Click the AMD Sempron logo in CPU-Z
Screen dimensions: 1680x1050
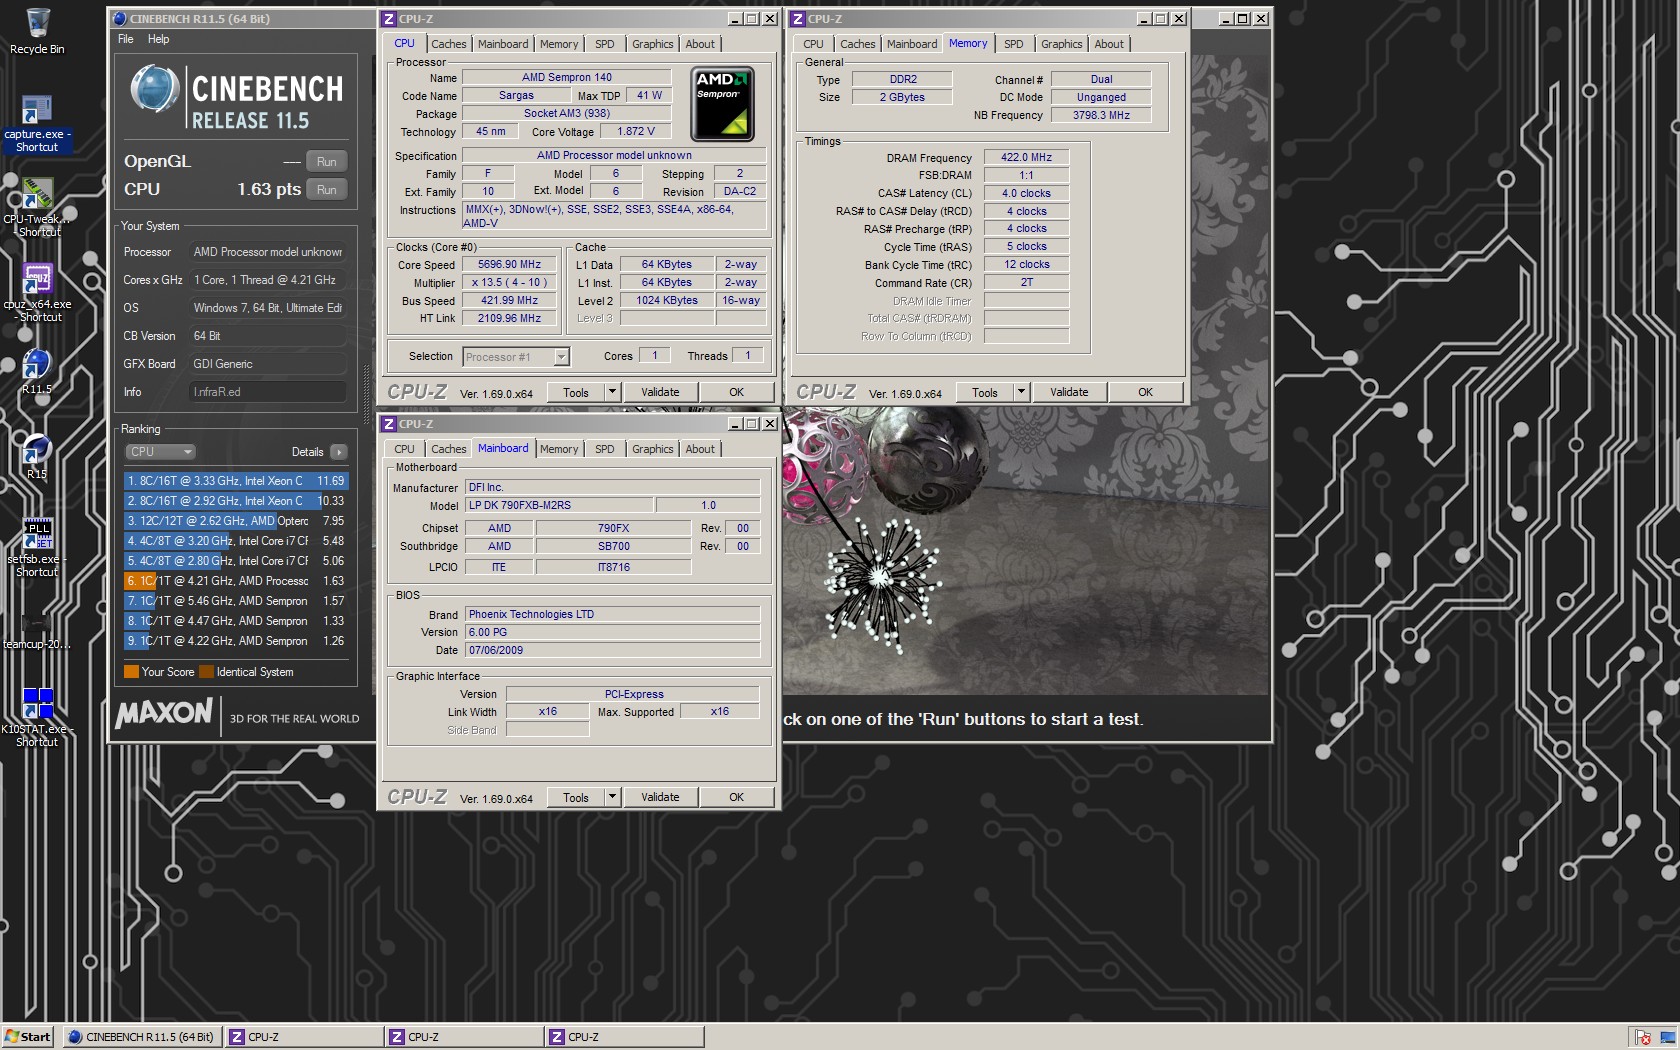(722, 104)
